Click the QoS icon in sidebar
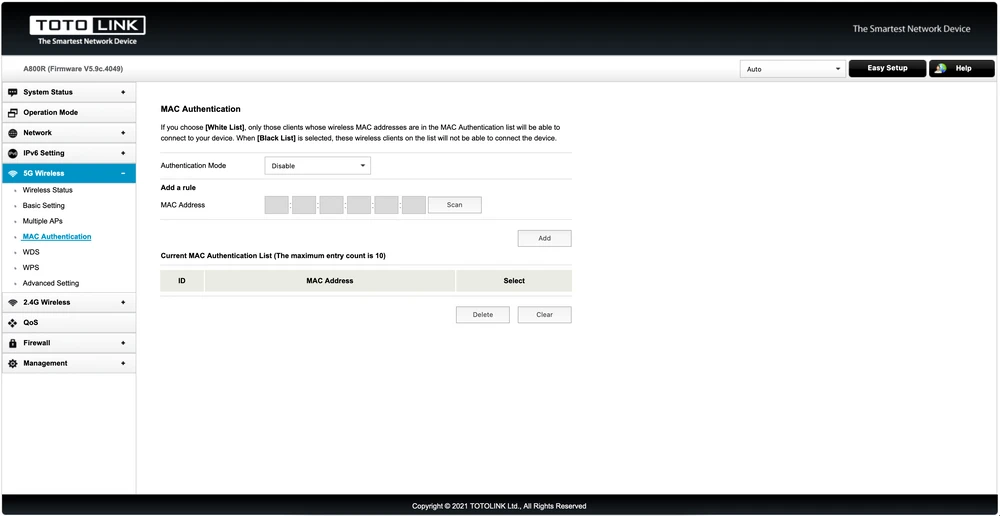Screen dimensions: 1000x516 13,323
